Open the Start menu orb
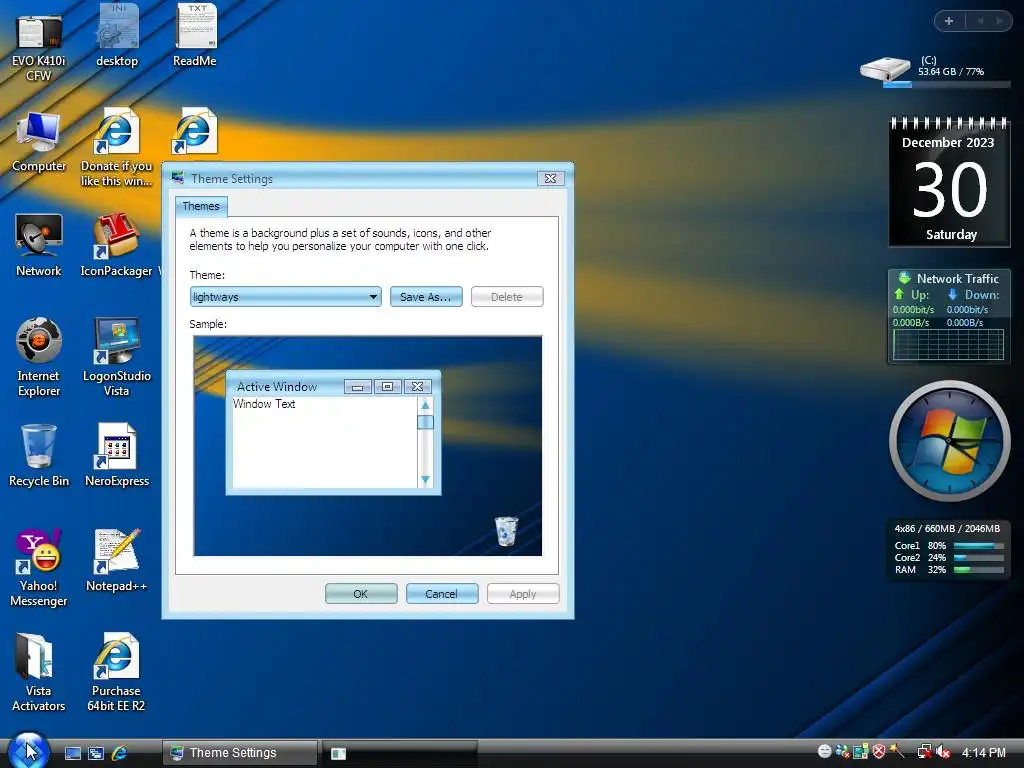 tap(28, 751)
